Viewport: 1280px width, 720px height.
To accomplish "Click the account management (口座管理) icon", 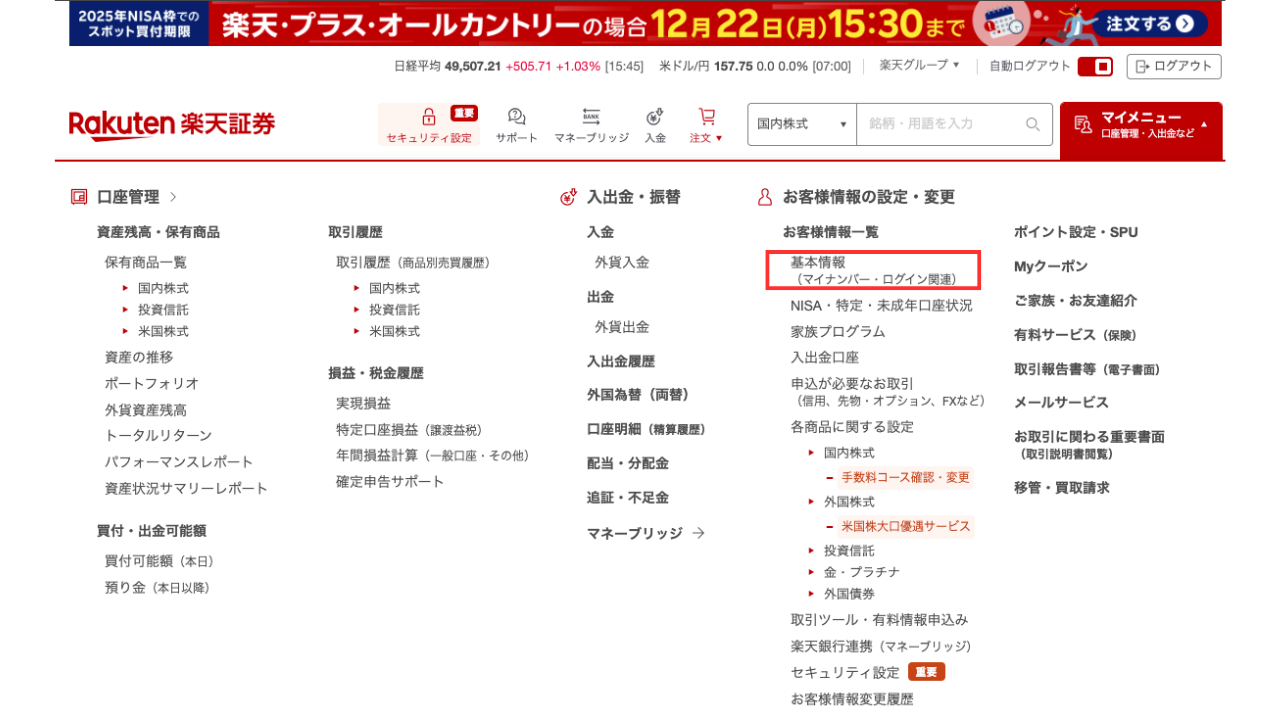I will [79, 197].
